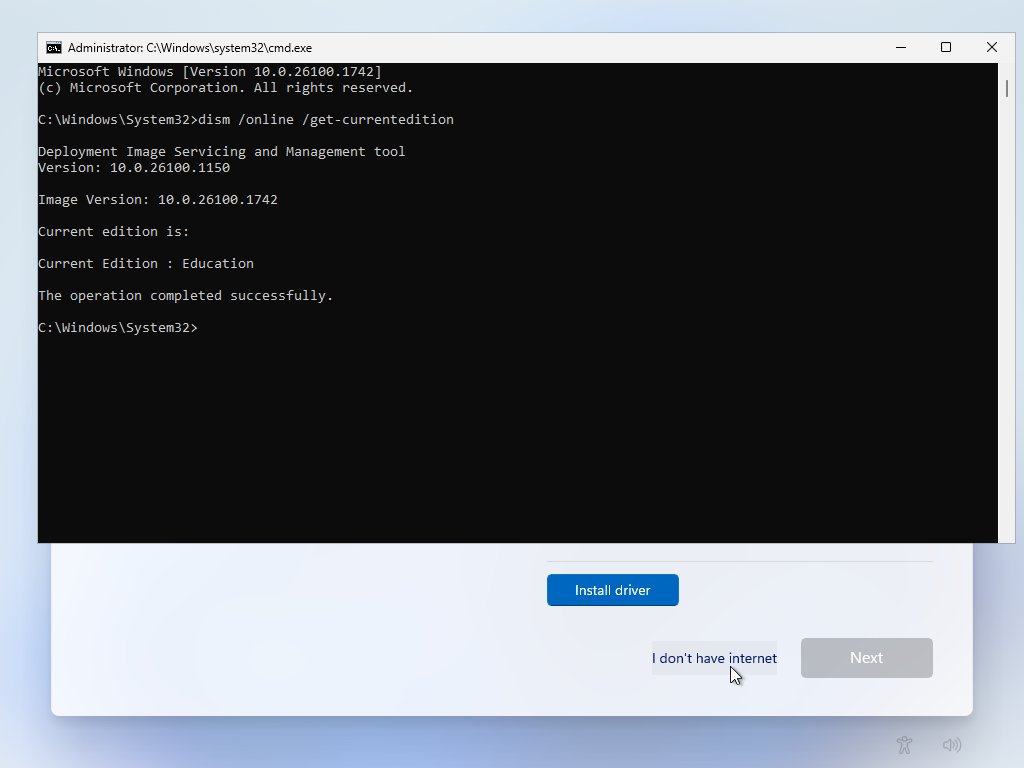
Task: Click the "I don't have internet" link
Action: point(714,658)
